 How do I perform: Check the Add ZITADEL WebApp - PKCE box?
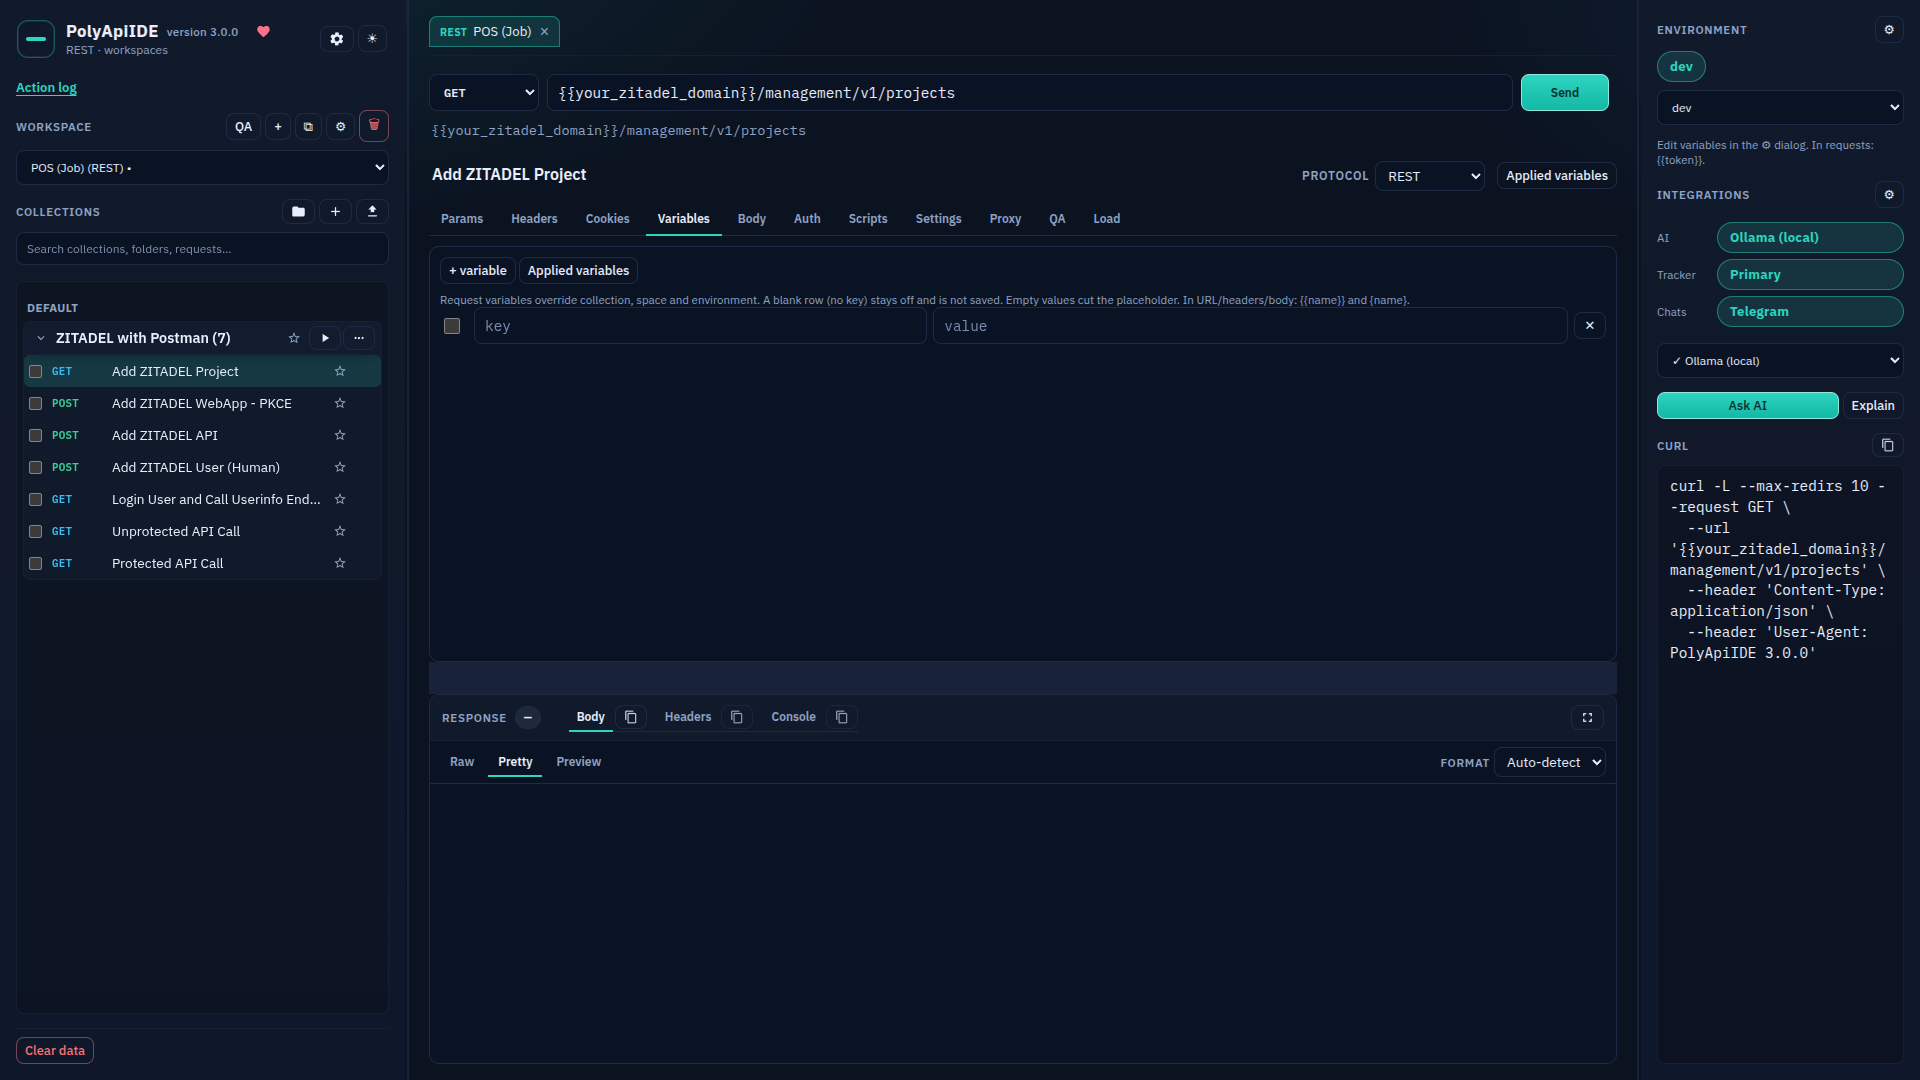[x=36, y=404]
